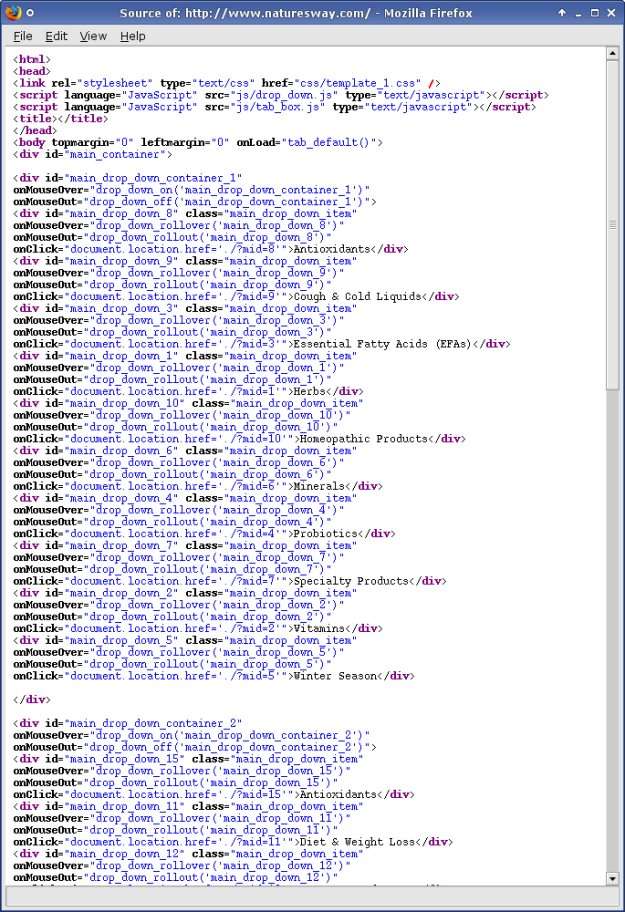Click the css/template_1.css link in source

coord(360,83)
